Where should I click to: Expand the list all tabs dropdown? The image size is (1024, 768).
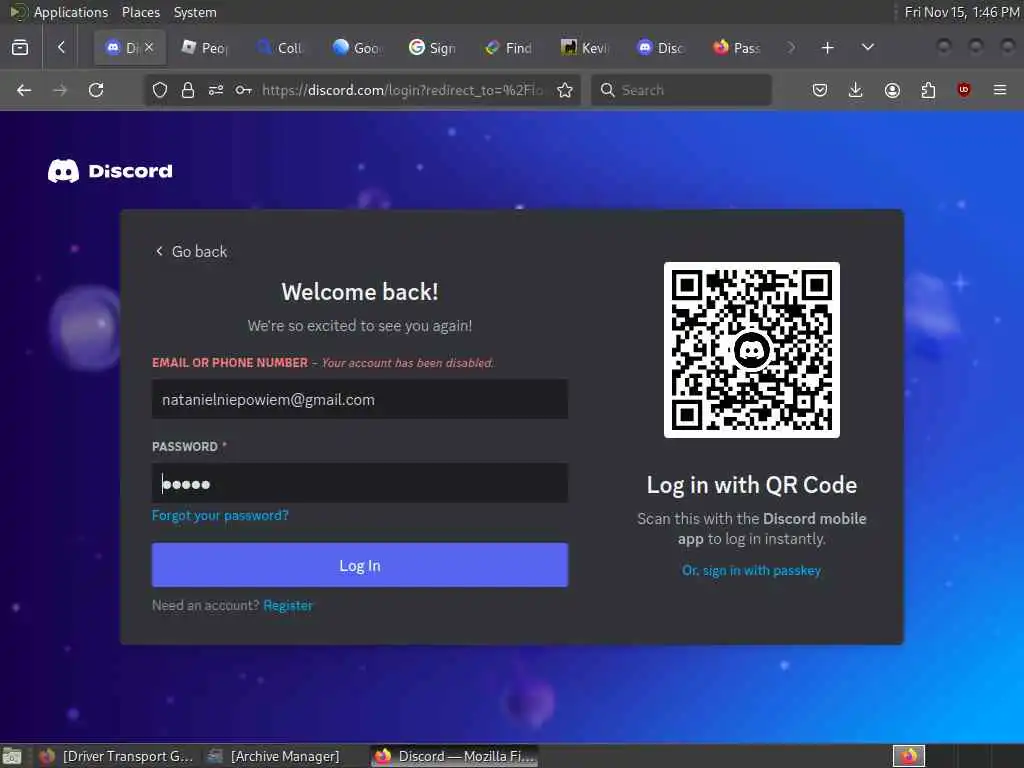(868, 48)
